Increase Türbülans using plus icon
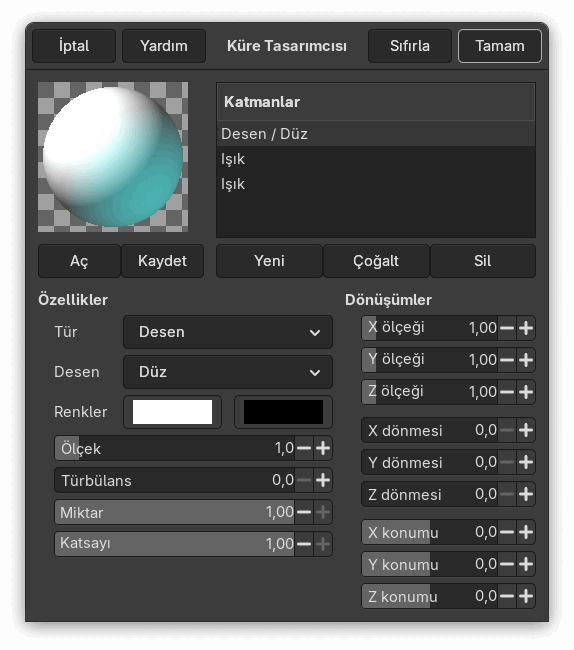The image size is (574, 650). (x=323, y=480)
